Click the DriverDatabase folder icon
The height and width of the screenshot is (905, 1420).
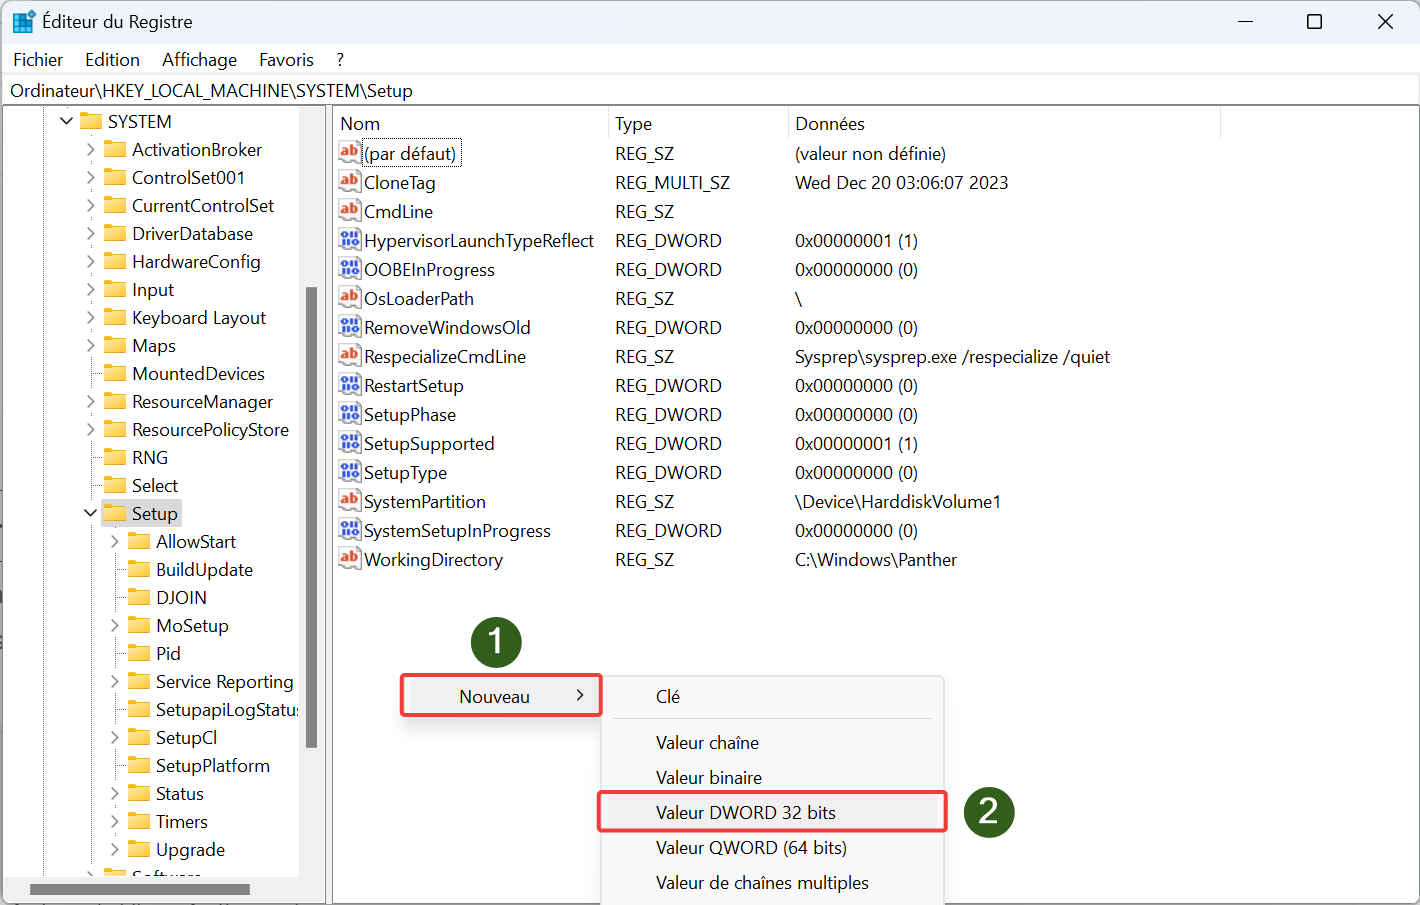(115, 233)
